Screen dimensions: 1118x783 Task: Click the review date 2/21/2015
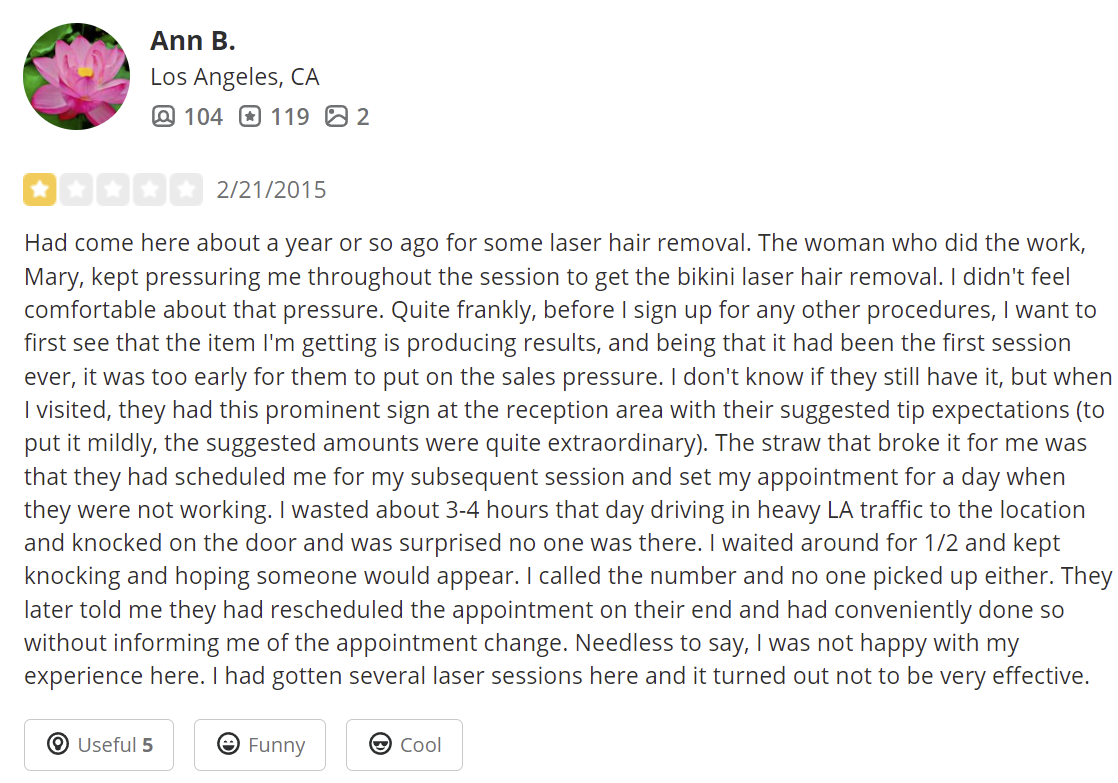pyautogui.click(x=271, y=190)
